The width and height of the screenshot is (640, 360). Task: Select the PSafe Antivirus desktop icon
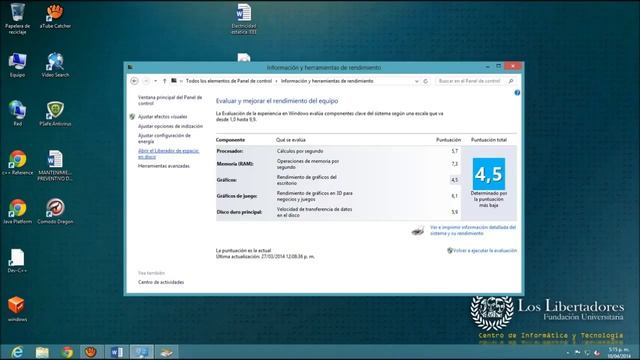[x=55, y=113]
